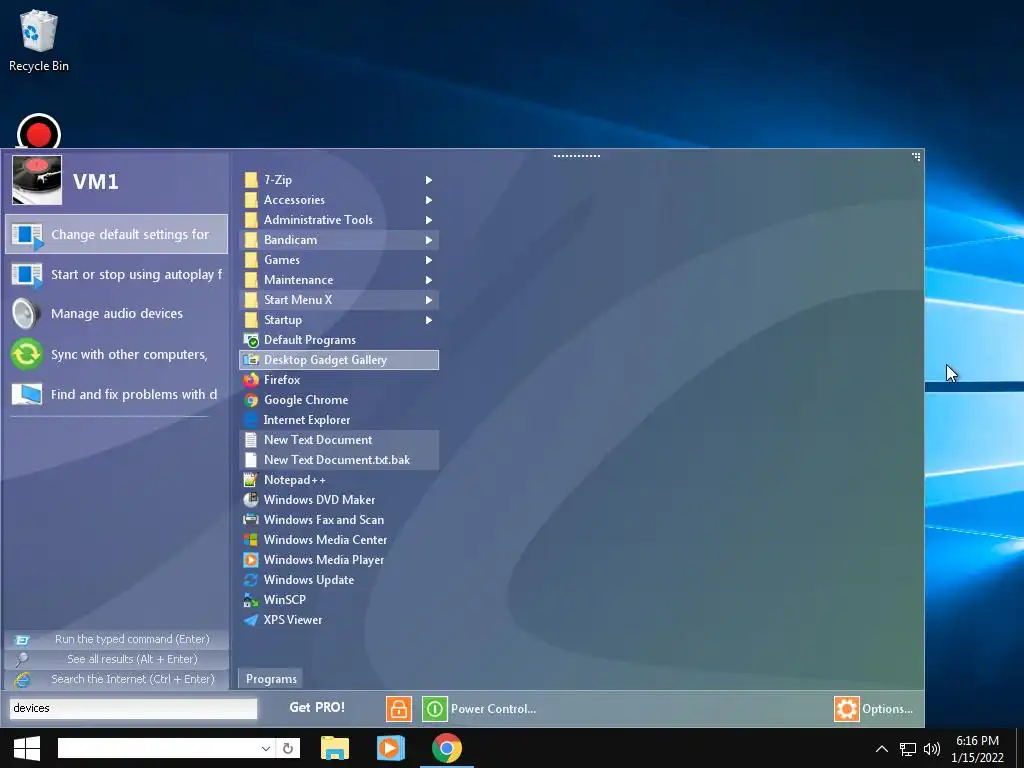The width and height of the screenshot is (1024, 768).
Task: Launch Desktop Gadget Gallery
Action: point(338,360)
